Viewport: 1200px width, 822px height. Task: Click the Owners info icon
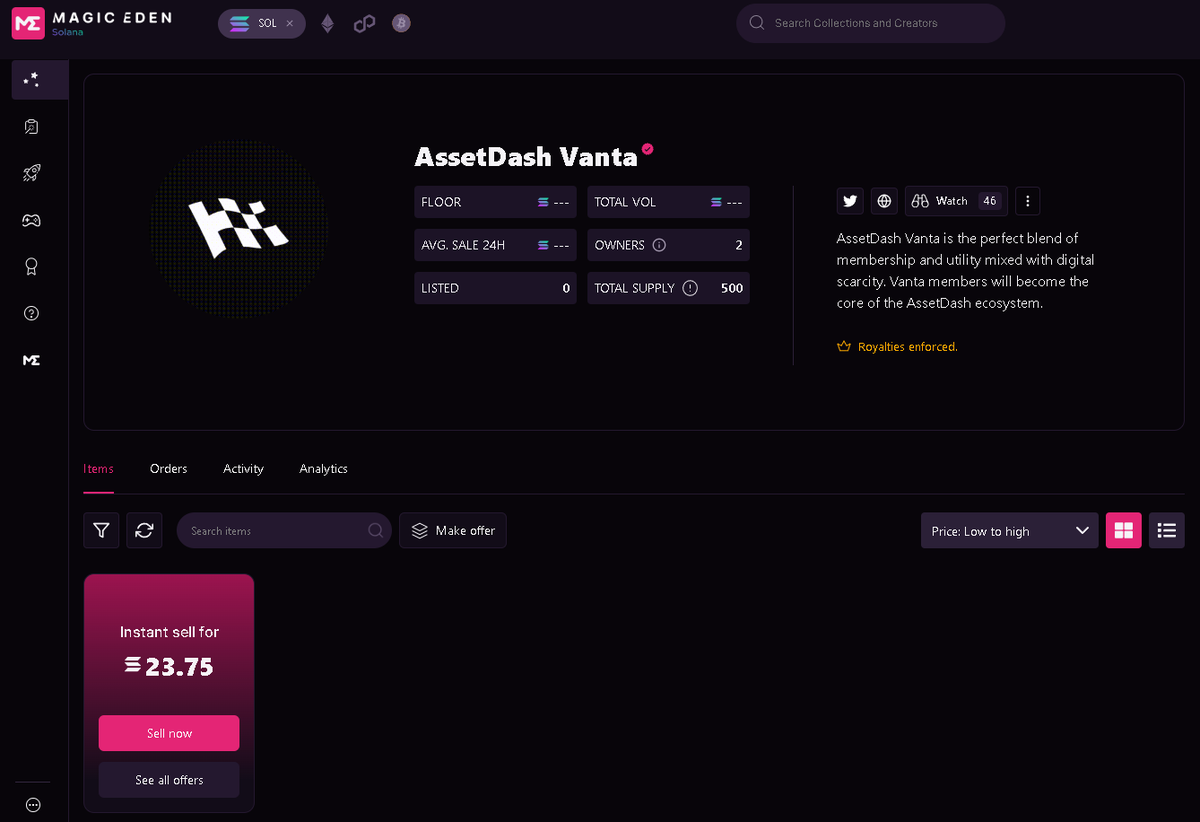pos(659,245)
